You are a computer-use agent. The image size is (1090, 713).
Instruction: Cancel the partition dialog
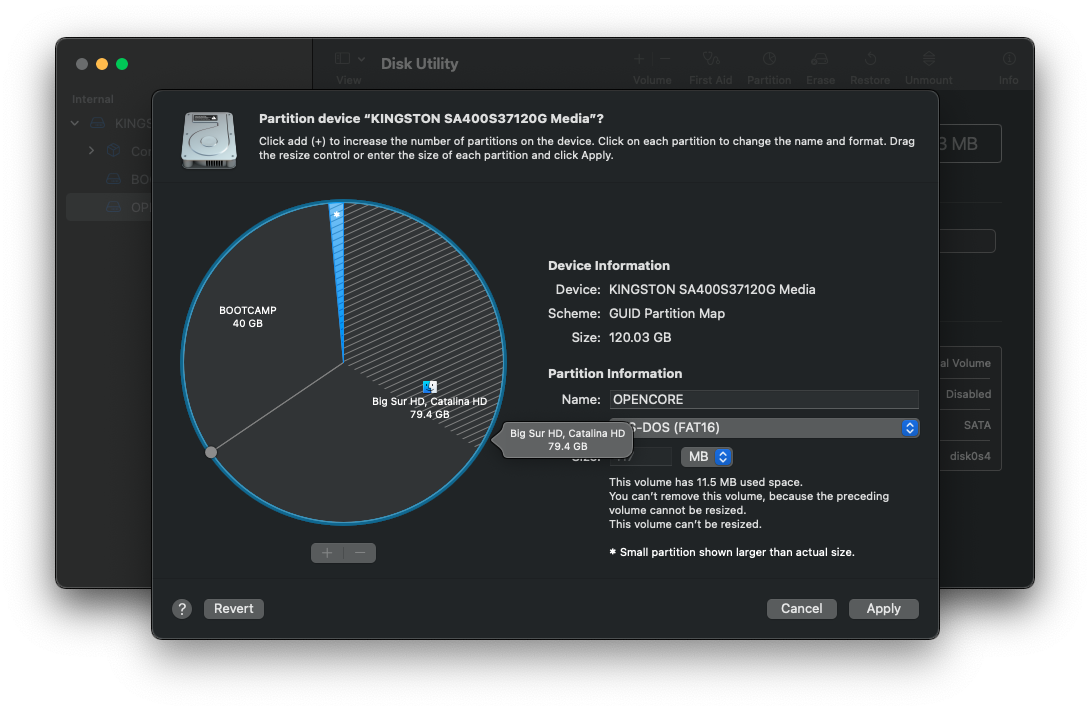[801, 609]
